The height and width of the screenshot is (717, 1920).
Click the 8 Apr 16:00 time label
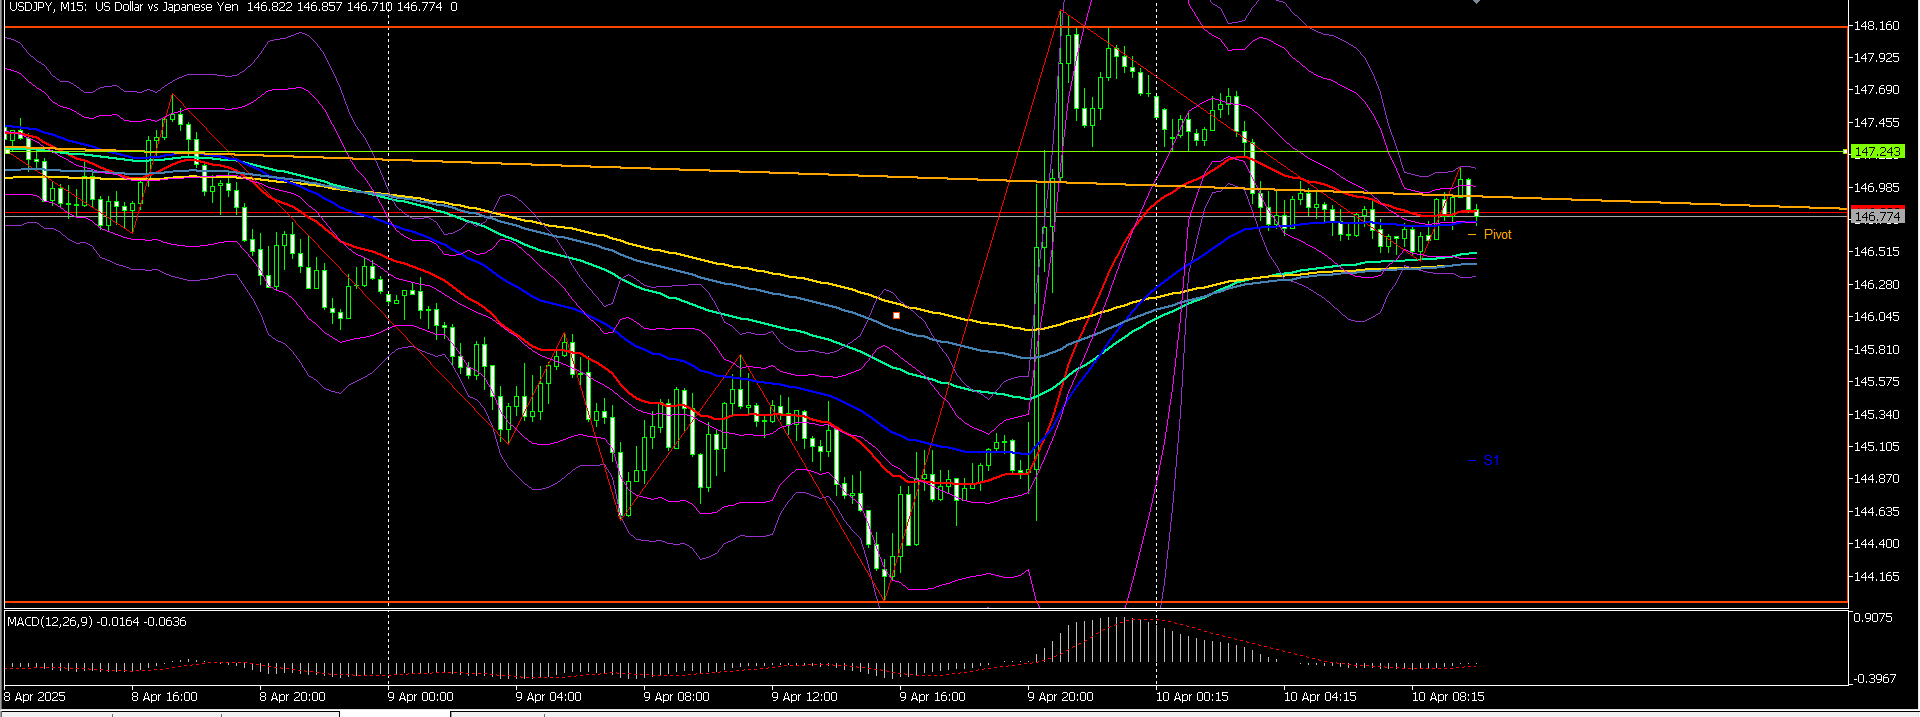[165, 697]
